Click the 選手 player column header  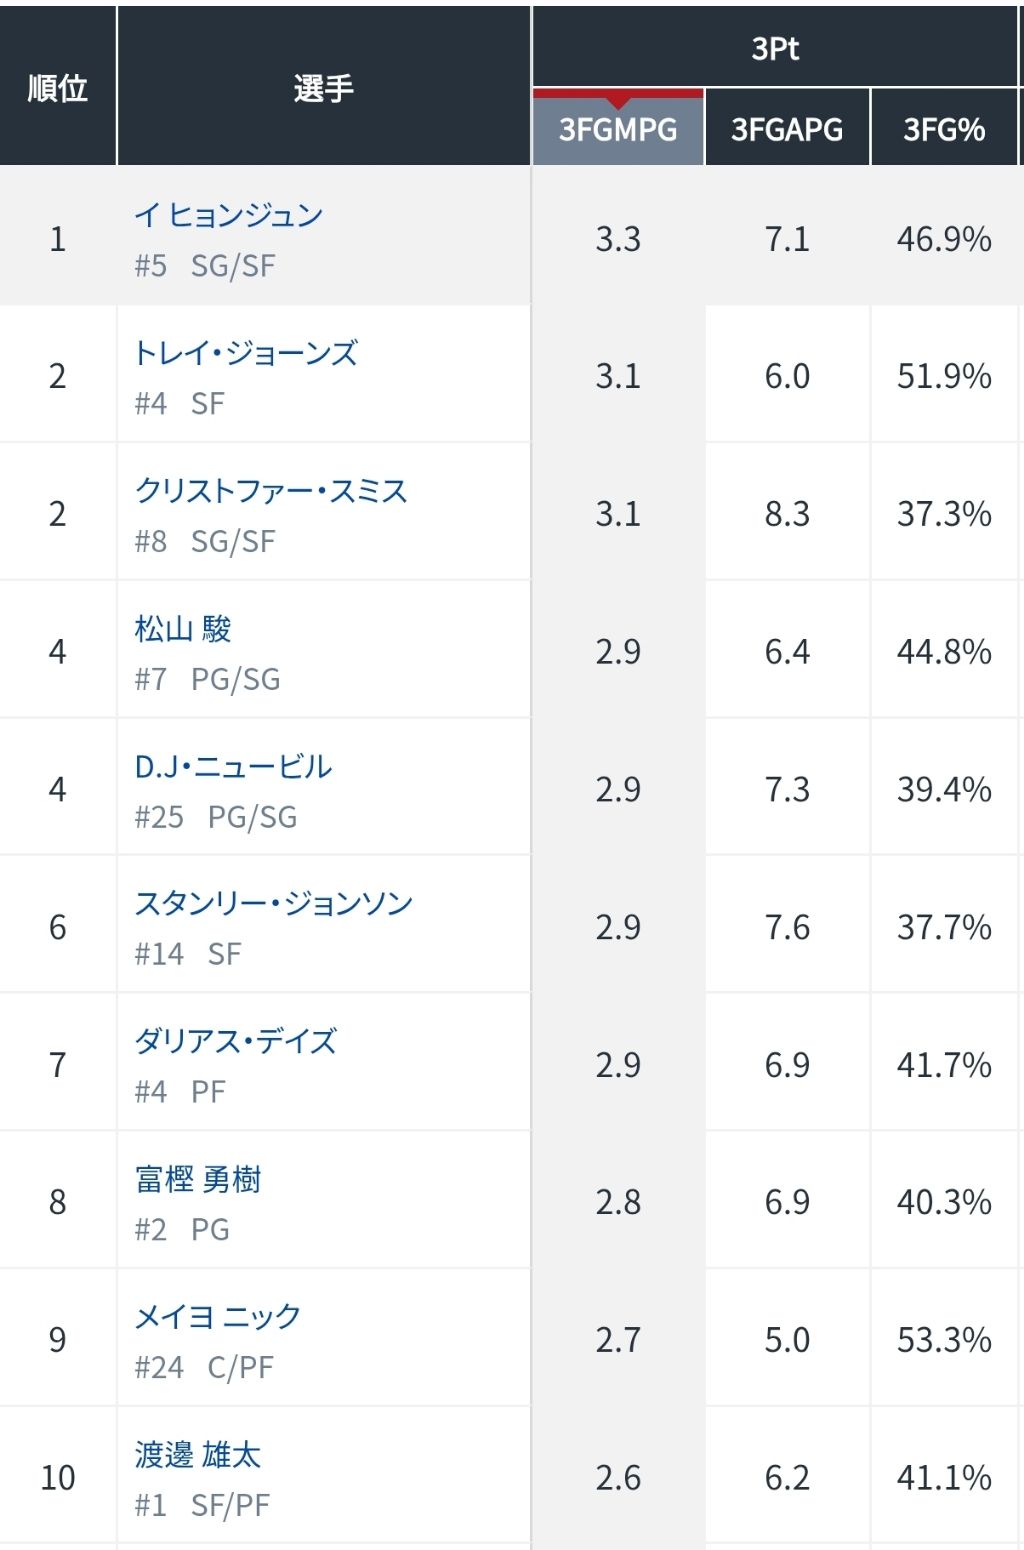coord(323,88)
